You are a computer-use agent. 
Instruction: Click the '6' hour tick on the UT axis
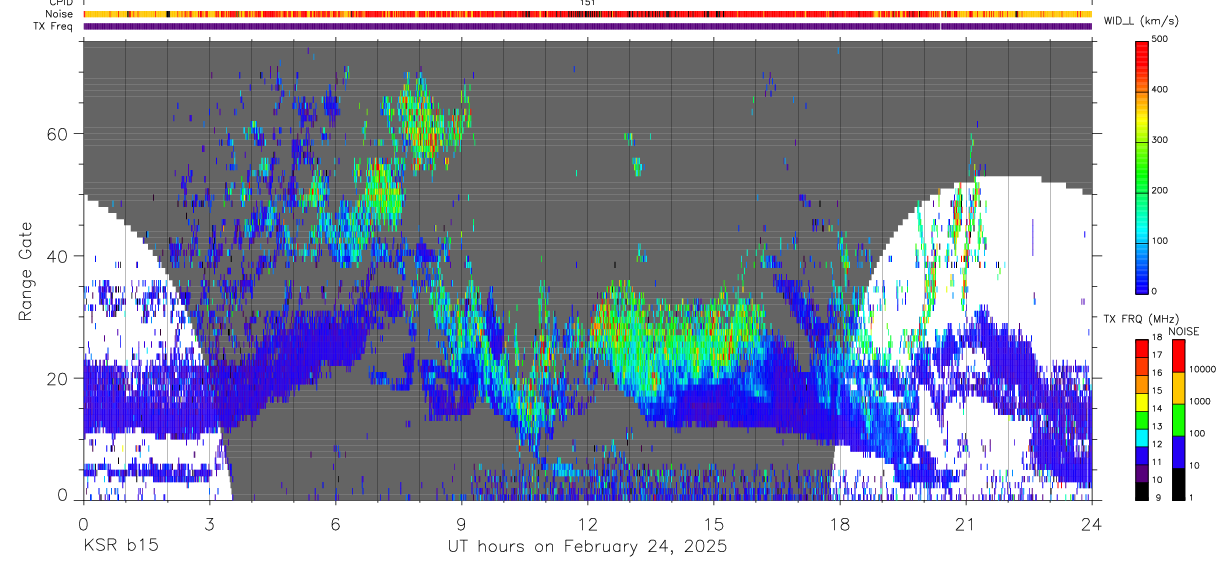(335, 523)
